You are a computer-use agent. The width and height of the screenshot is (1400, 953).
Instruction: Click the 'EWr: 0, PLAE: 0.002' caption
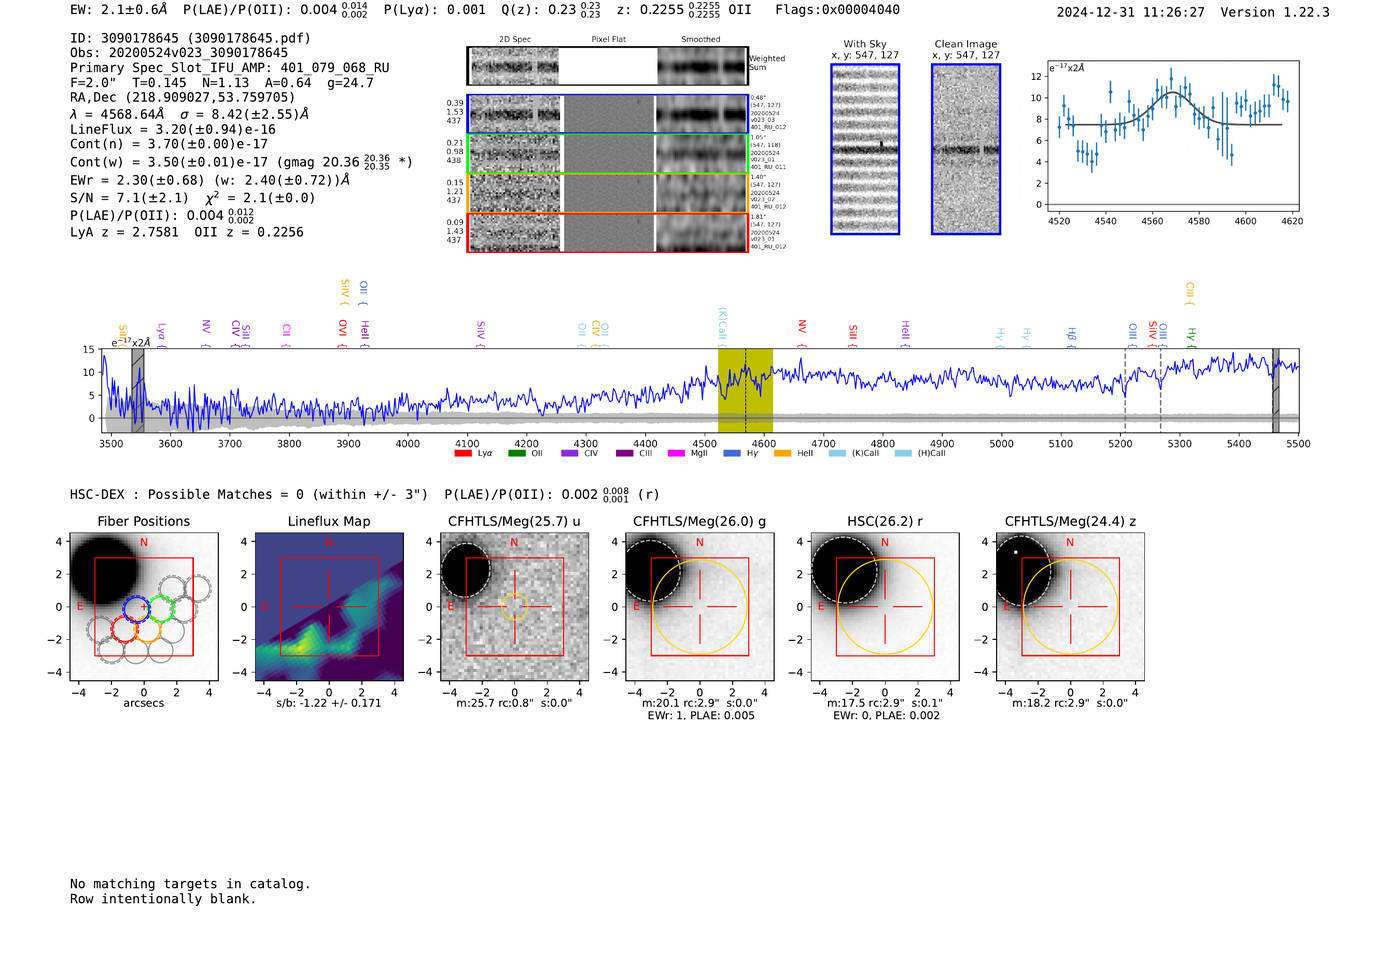pyautogui.click(x=886, y=716)
